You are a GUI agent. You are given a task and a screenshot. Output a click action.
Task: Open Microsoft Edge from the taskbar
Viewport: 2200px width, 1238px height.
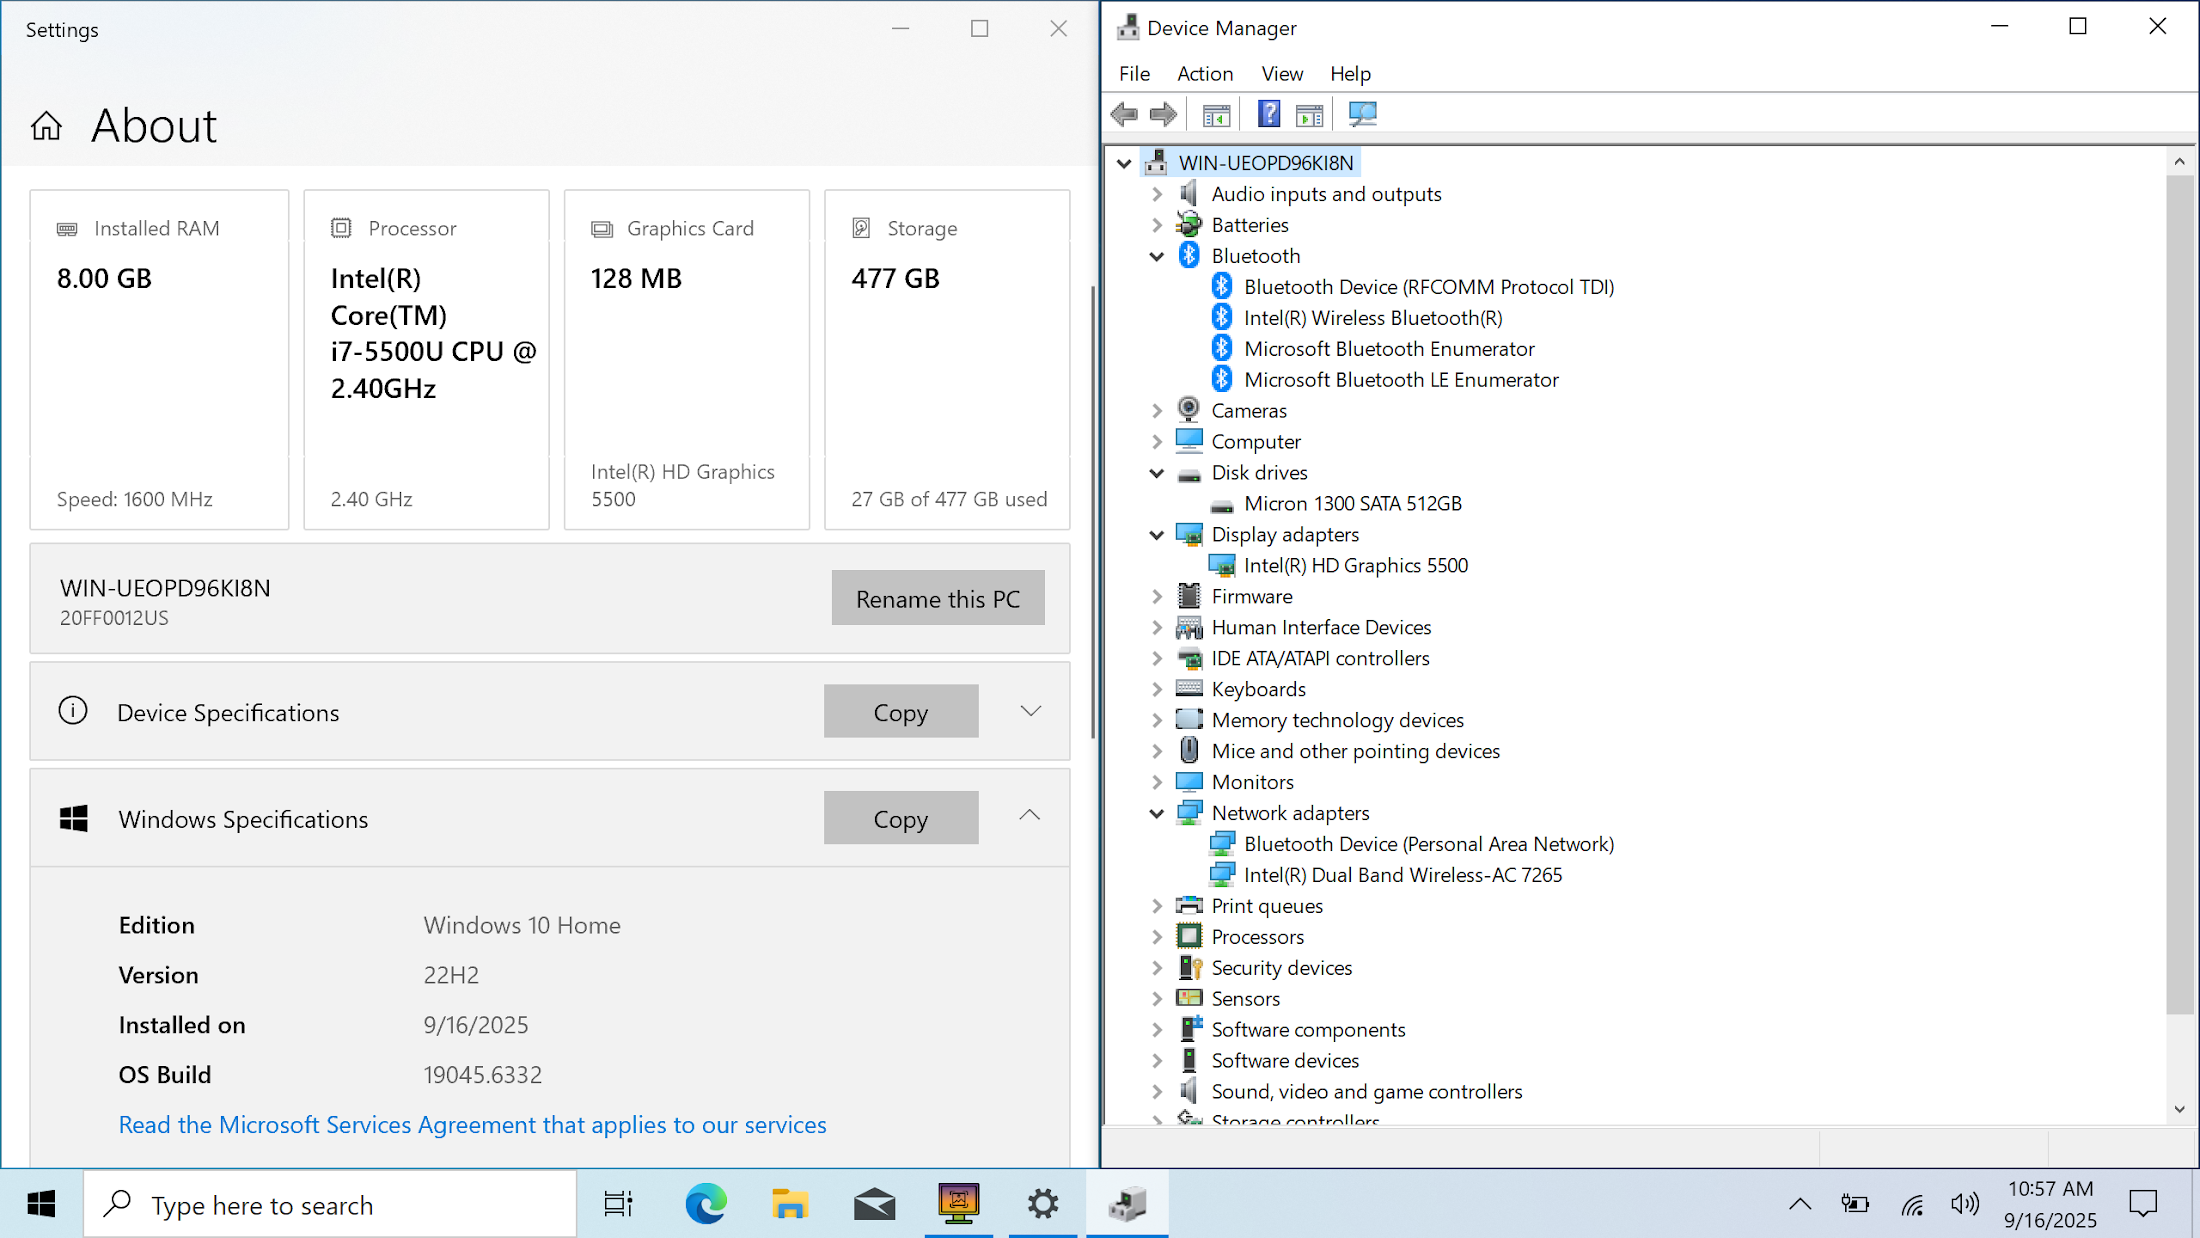coord(706,1204)
